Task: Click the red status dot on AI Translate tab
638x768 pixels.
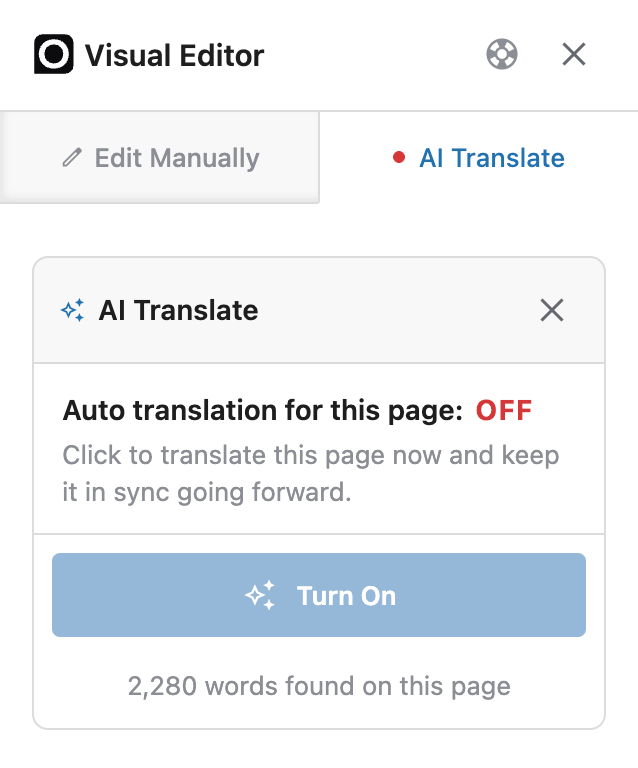Action: tap(399, 157)
